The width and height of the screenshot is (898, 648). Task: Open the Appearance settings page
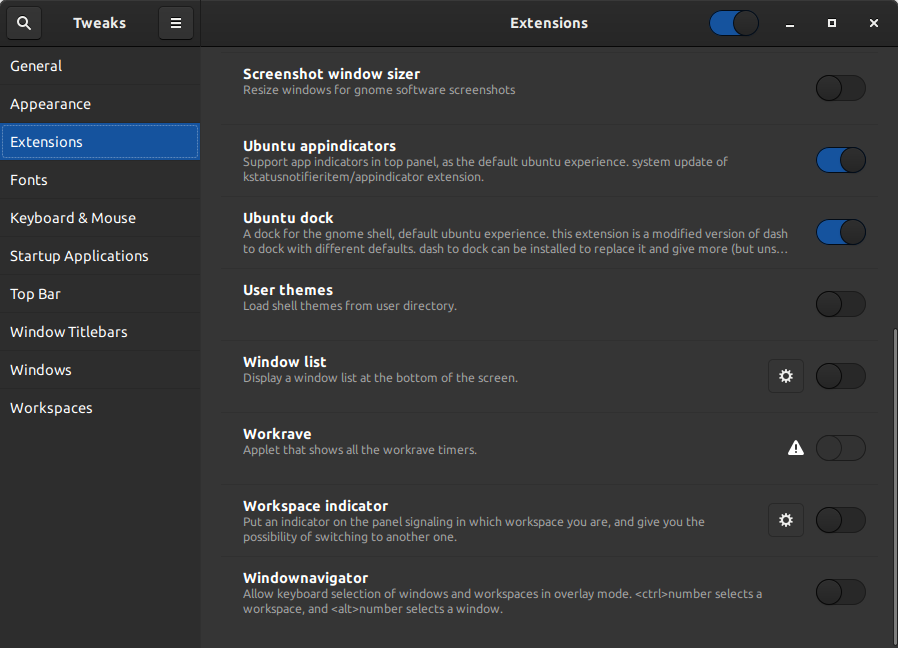[50, 104]
